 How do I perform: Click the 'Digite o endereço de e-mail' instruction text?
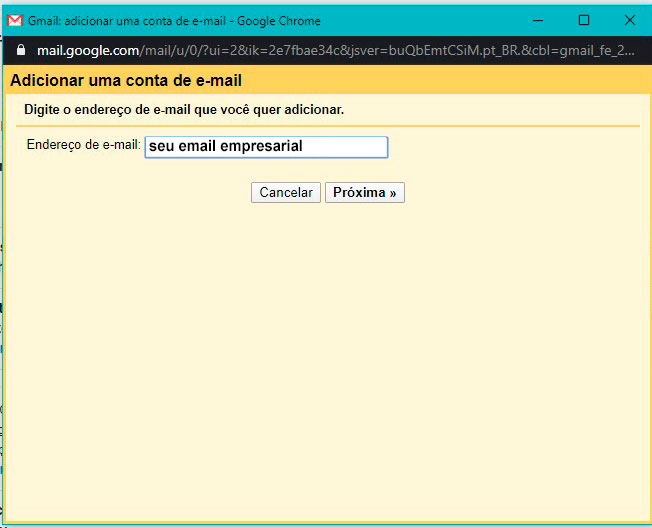184,109
